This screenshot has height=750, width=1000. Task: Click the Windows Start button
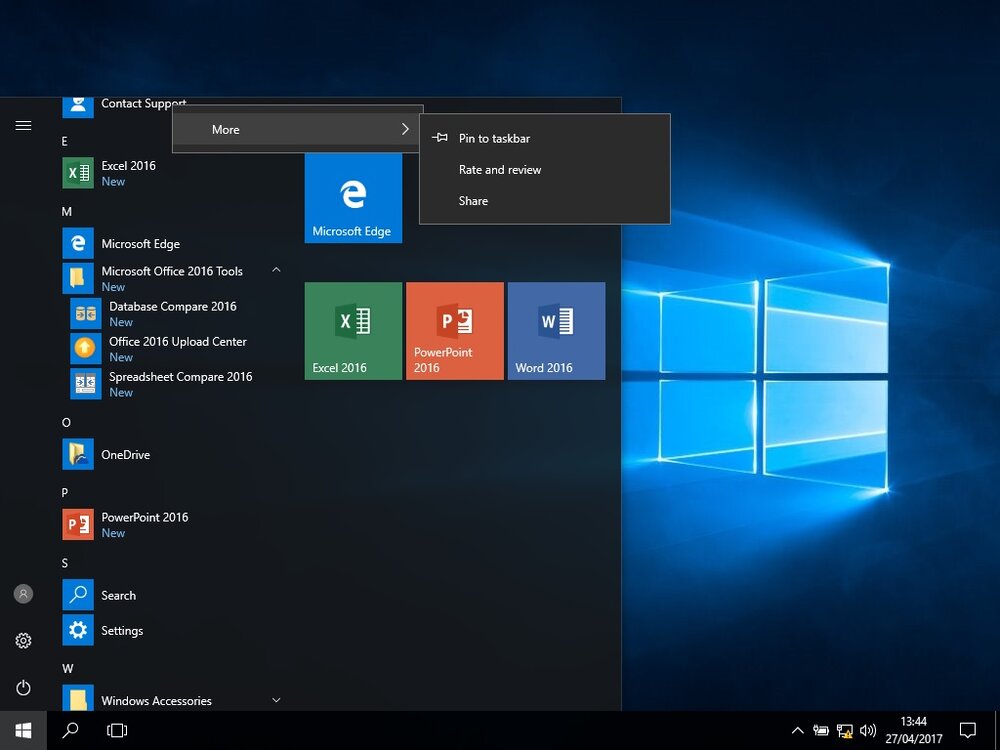pyautogui.click(x=23, y=730)
